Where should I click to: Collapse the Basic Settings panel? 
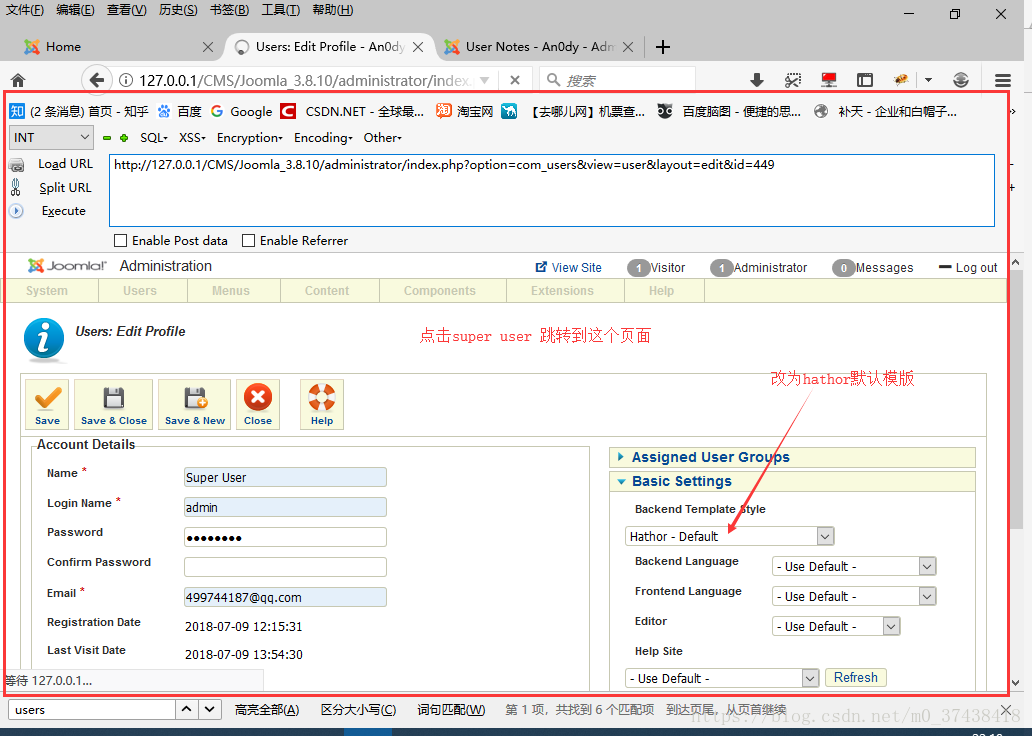point(792,481)
